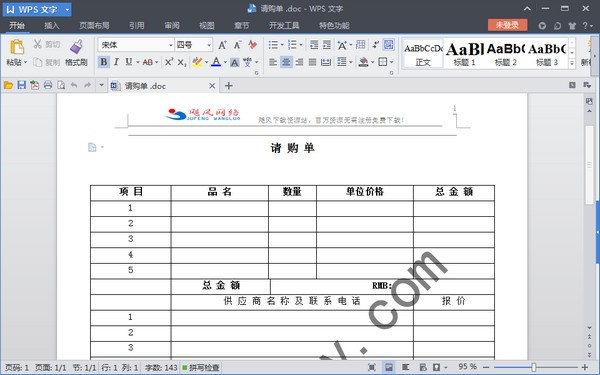This screenshot has width=600, height=375.
Task: Toggle spell check (拼写检查) in status bar
Action: point(201,367)
